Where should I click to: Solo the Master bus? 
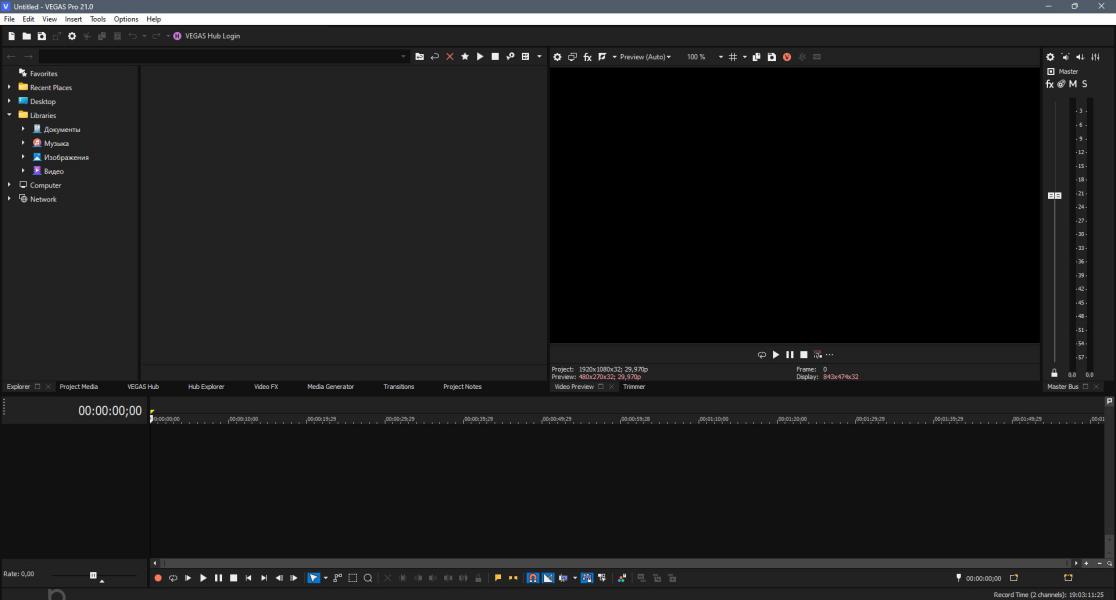[1084, 84]
